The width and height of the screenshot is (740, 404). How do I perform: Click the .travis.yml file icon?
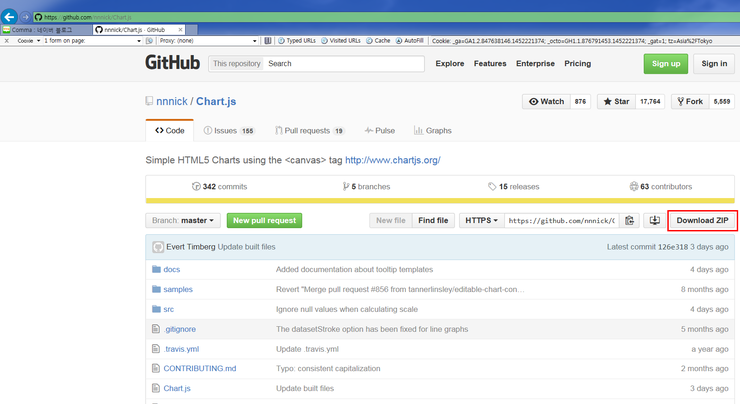click(x=156, y=349)
